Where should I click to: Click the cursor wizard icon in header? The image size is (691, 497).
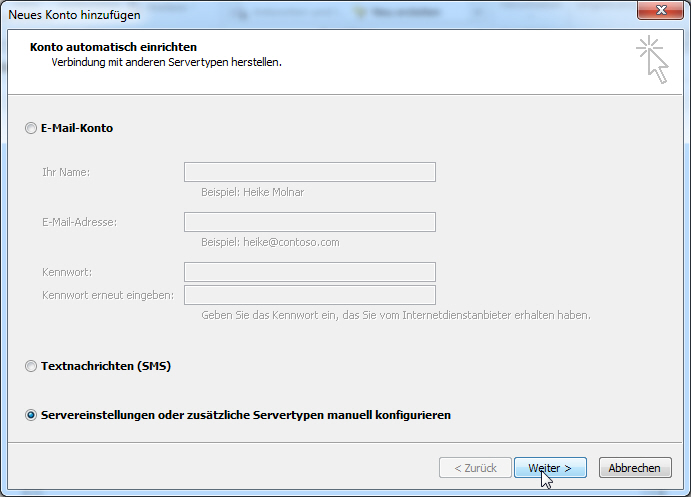coord(653,60)
